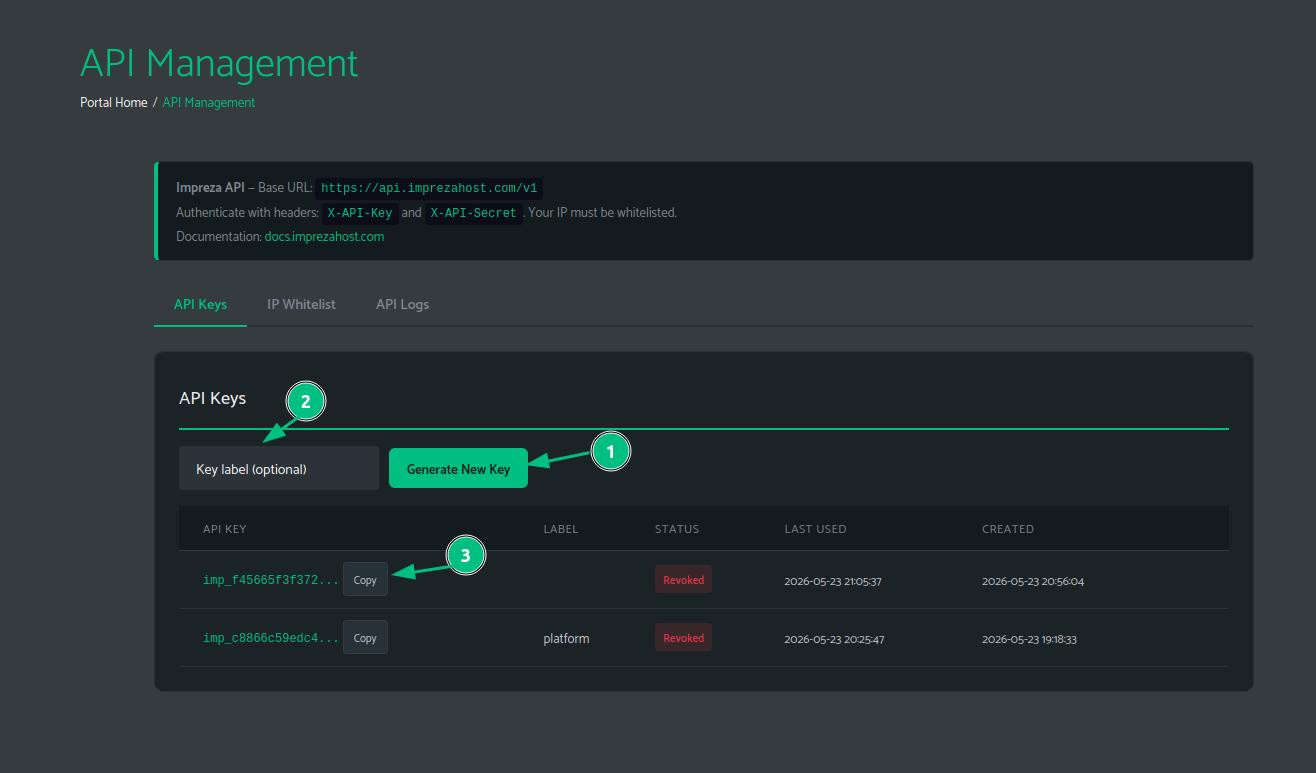The height and width of the screenshot is (773, 1316).
Task: Click the API KEY column header
Action: click(x=224, y=529)
